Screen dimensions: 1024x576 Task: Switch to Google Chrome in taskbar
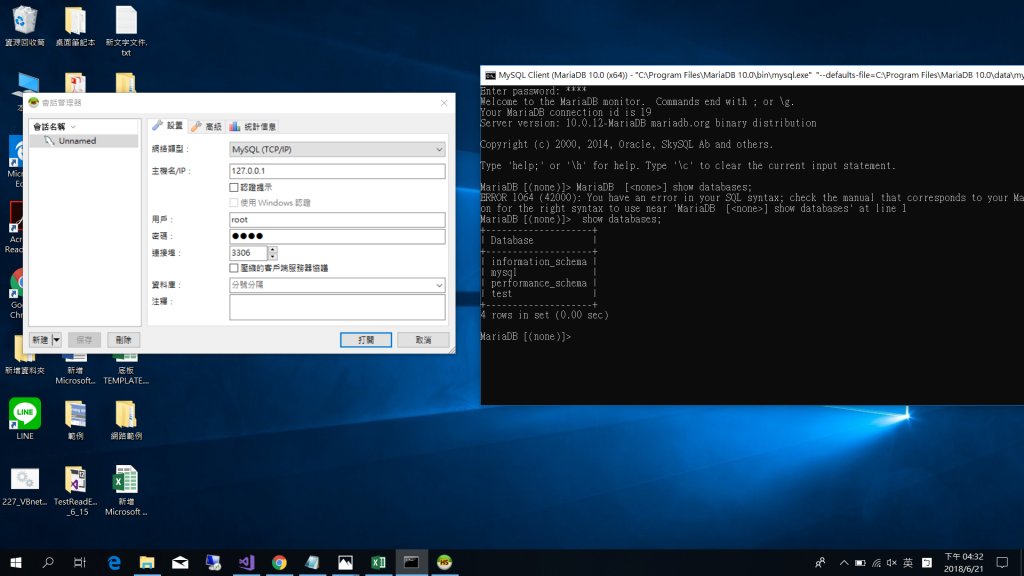pos(279,562)
